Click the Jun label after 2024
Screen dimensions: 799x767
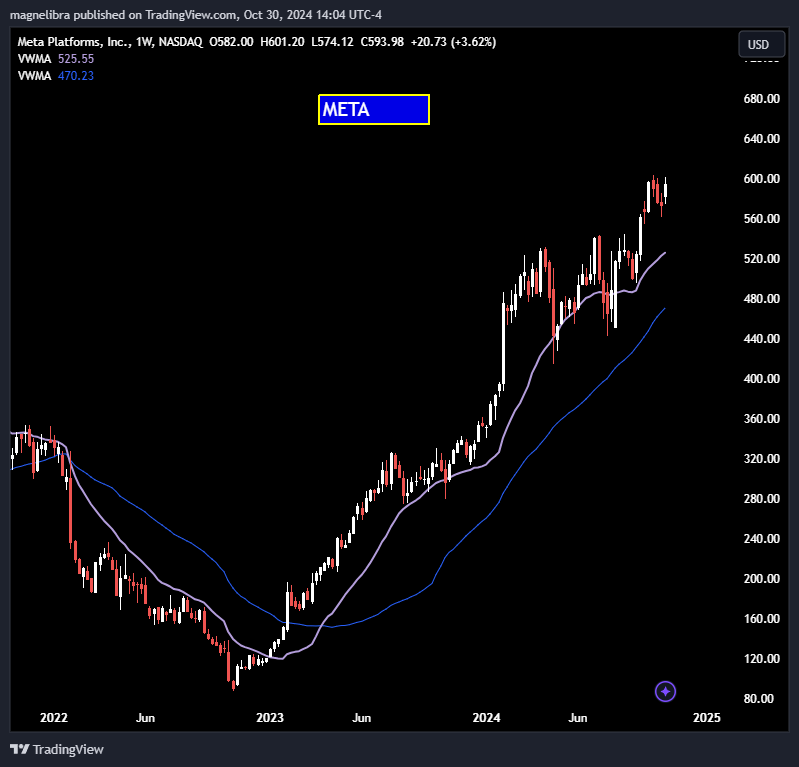click(577, 718)
